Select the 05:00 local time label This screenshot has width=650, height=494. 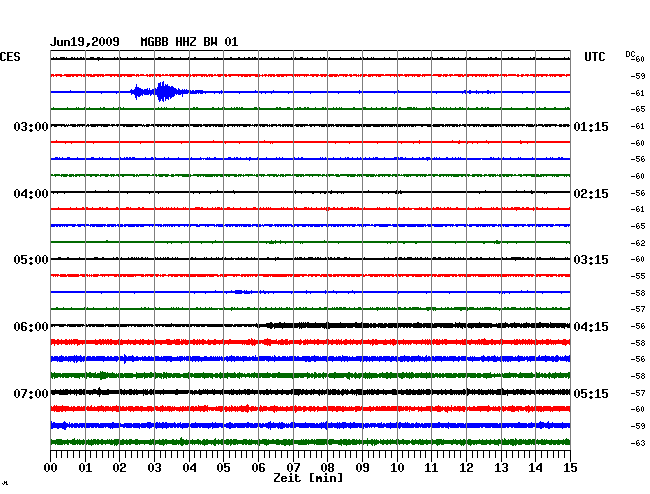[31, 260]
